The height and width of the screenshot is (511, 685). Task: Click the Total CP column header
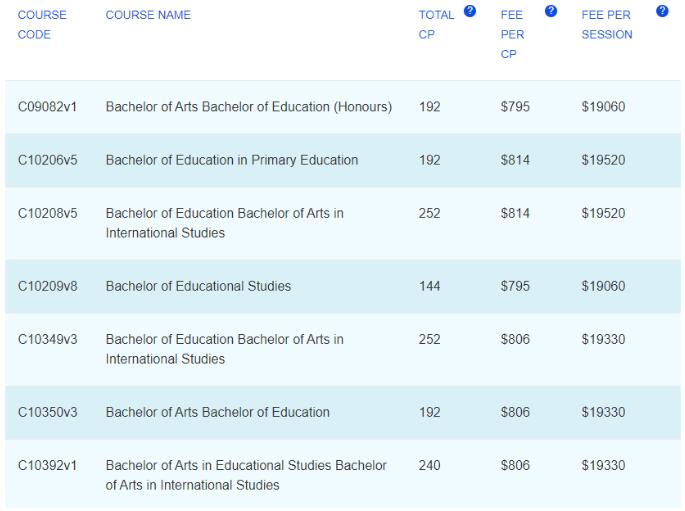(x=436, y=24)
